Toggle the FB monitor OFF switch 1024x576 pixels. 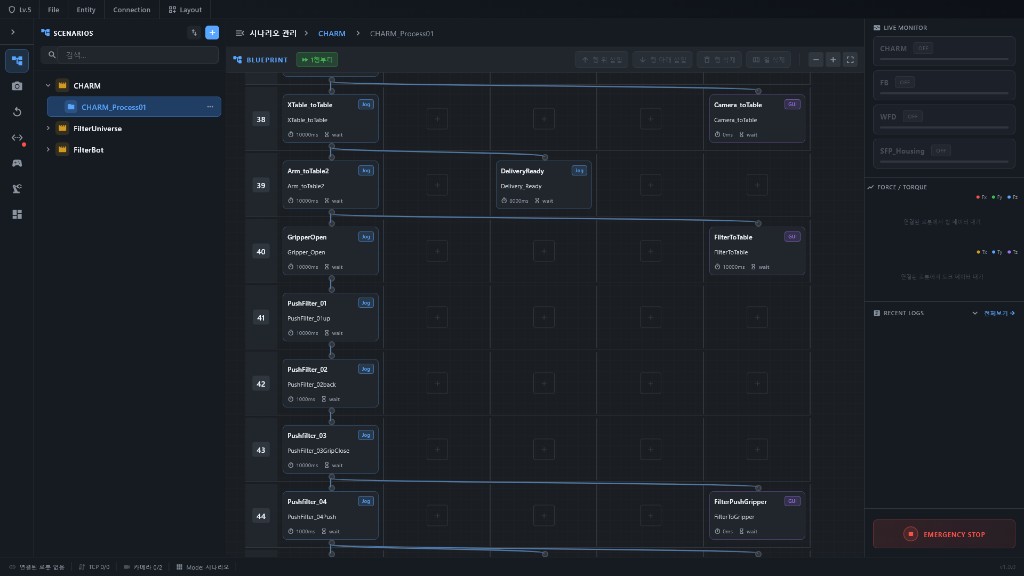coord(904,82)
